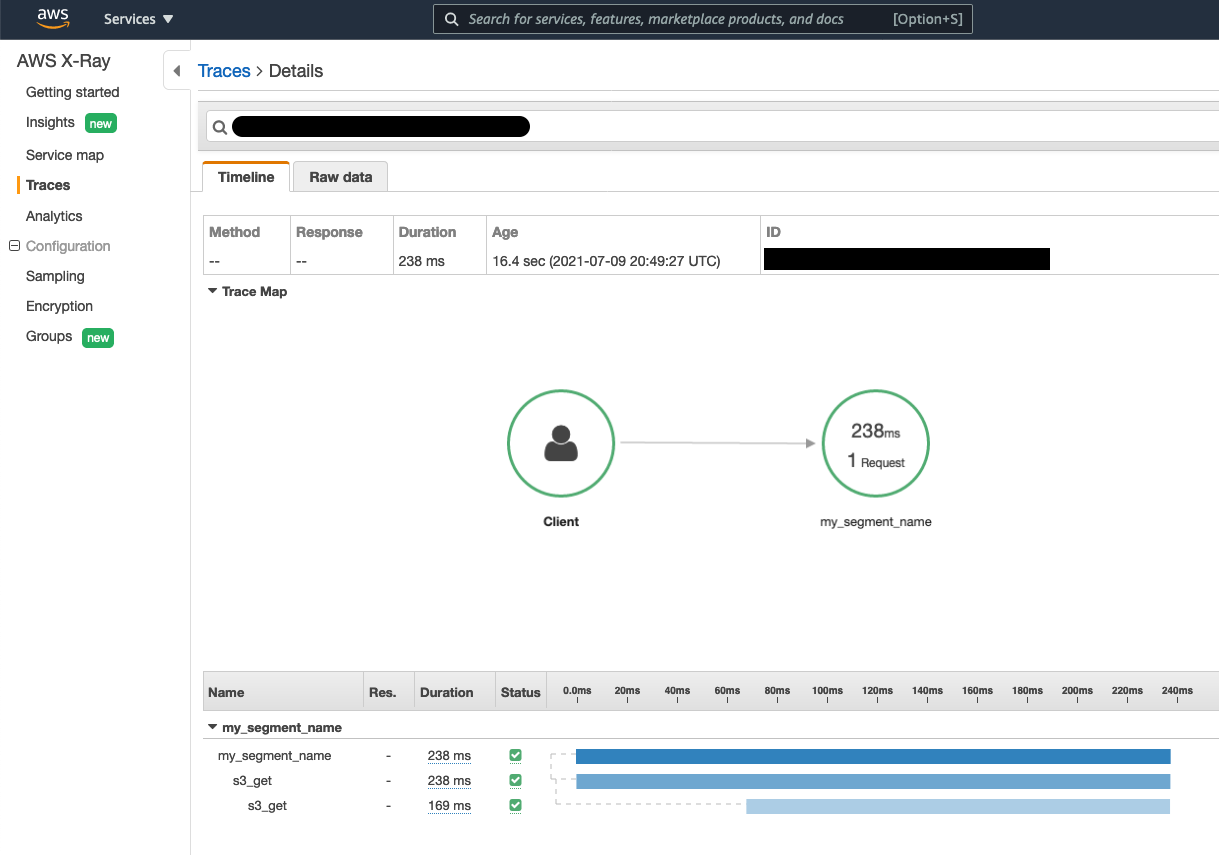Click the 169 ms s3_get timeline bar
This screenshot has width=1219, height=855.
[x=958, y=806]
